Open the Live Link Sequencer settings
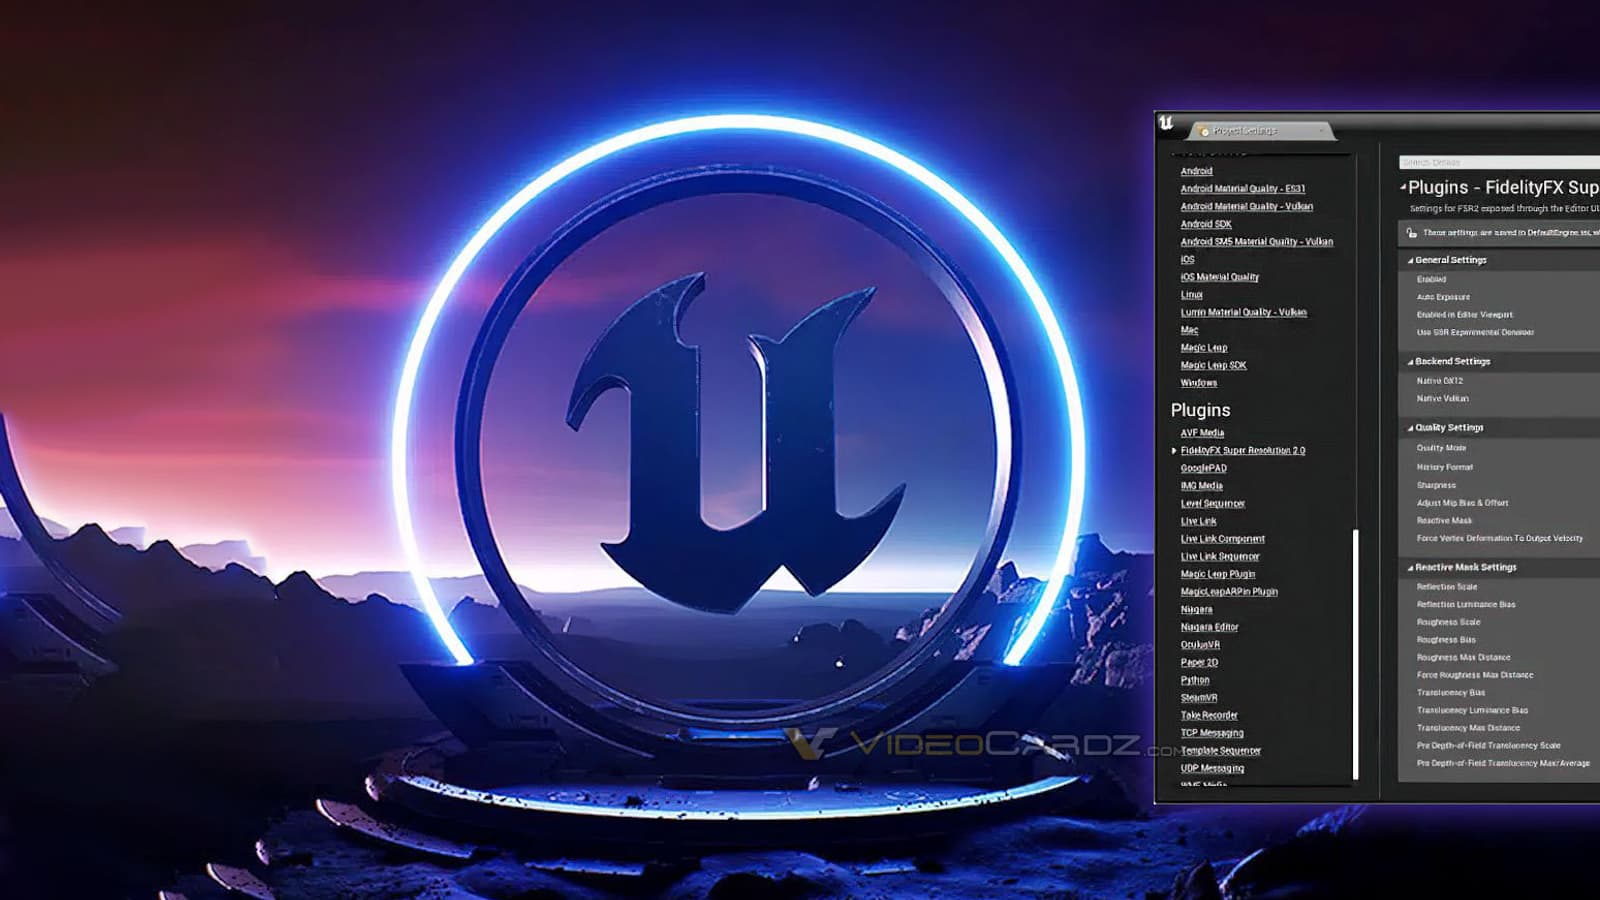 click(x=1220, y=557)
